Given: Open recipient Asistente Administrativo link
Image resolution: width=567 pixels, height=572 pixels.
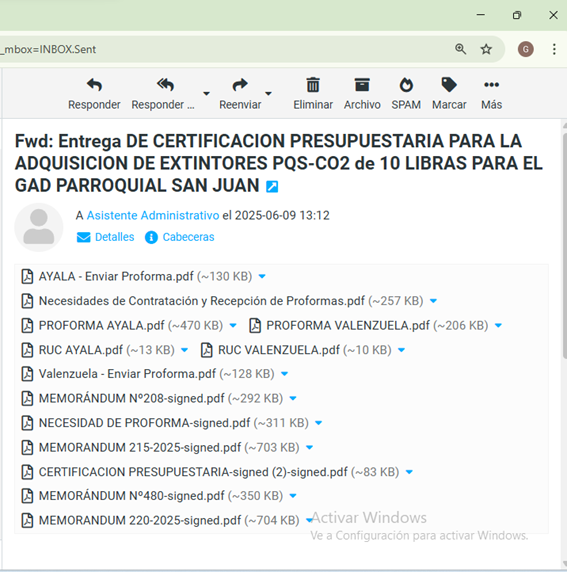Looking at the screenshot, I should (153, 216).
